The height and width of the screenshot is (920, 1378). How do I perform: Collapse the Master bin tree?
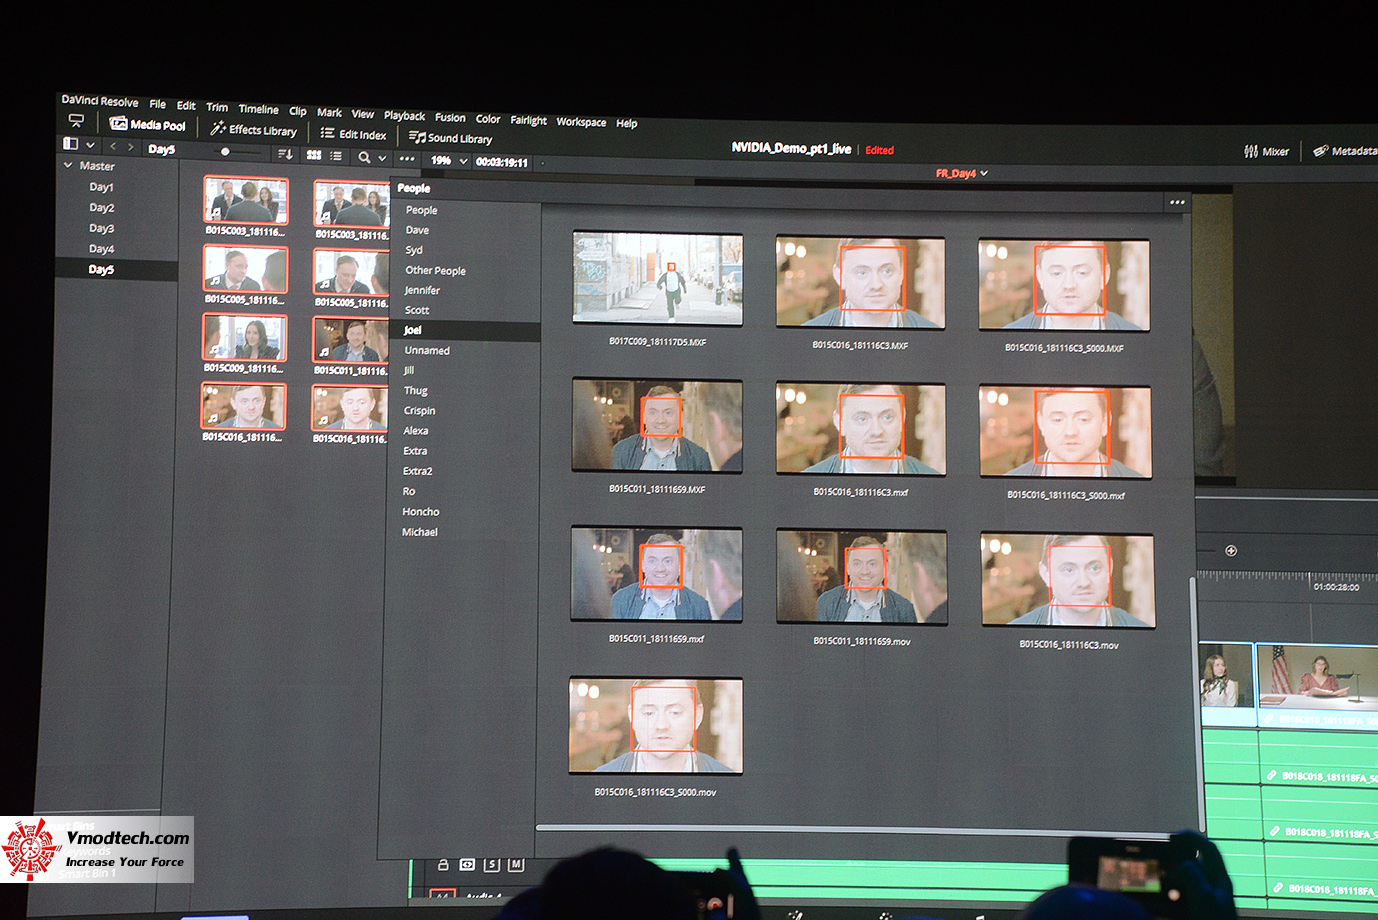pos(68,165)
